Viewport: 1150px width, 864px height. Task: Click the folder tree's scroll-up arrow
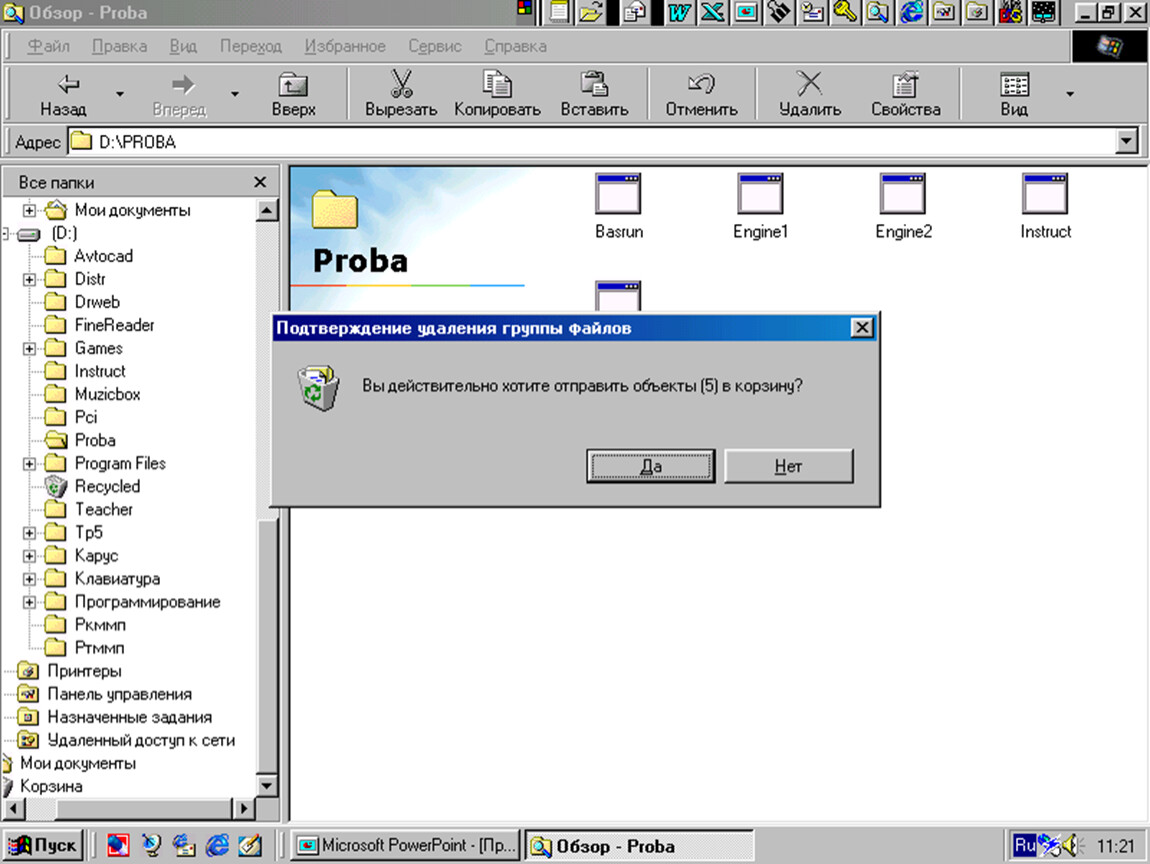click(x=266, y=210)
